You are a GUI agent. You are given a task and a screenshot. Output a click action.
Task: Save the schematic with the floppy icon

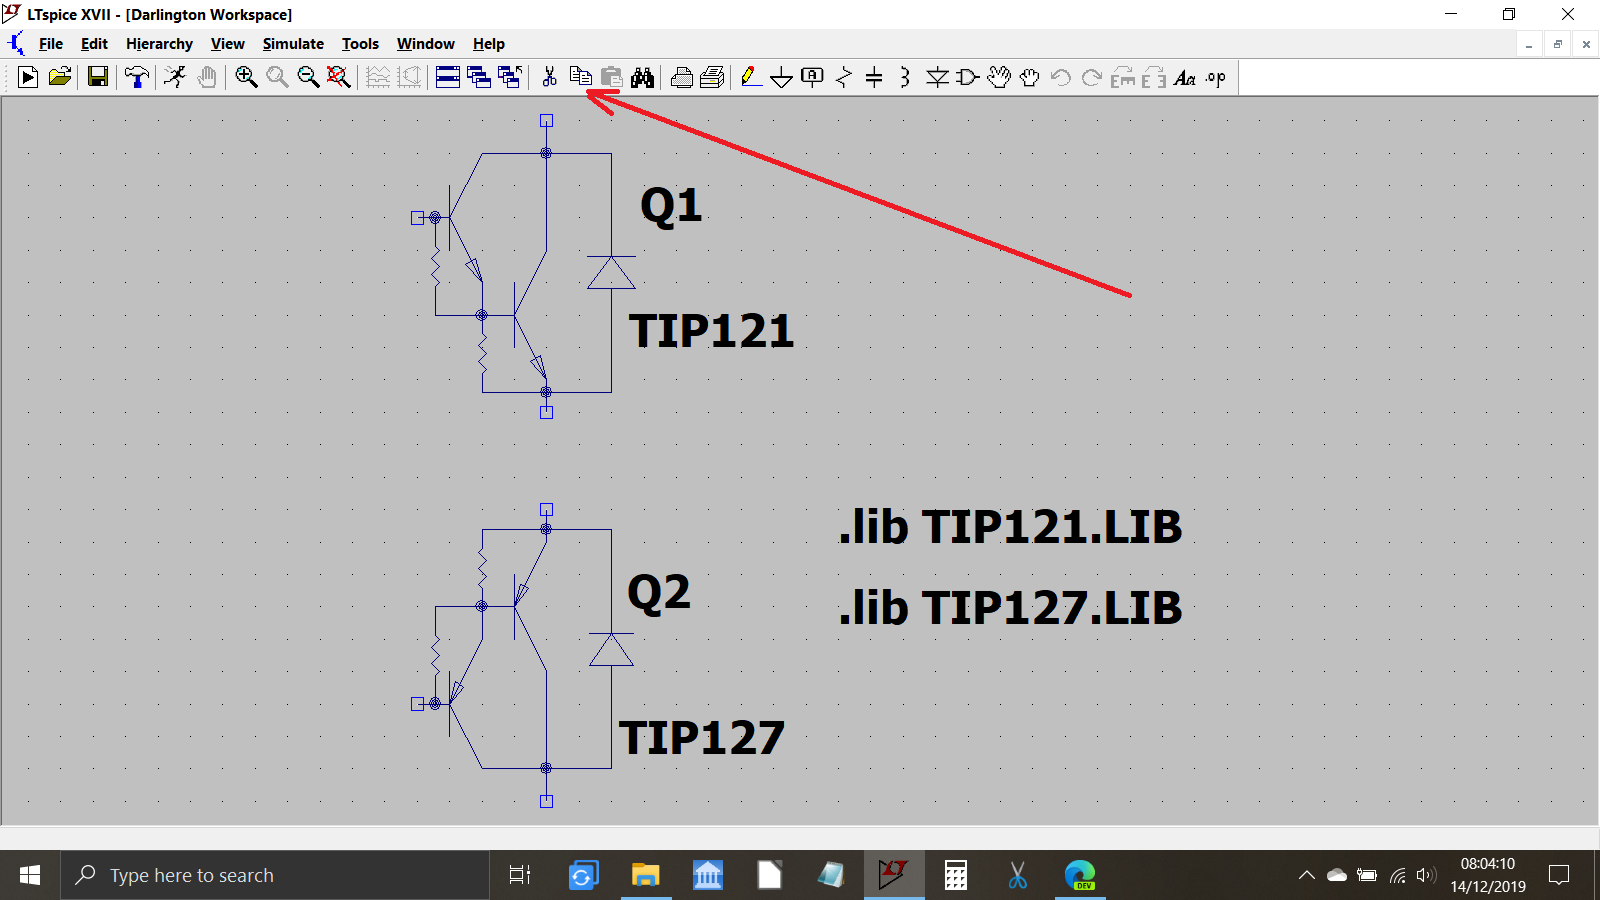(x=98, y=77)
